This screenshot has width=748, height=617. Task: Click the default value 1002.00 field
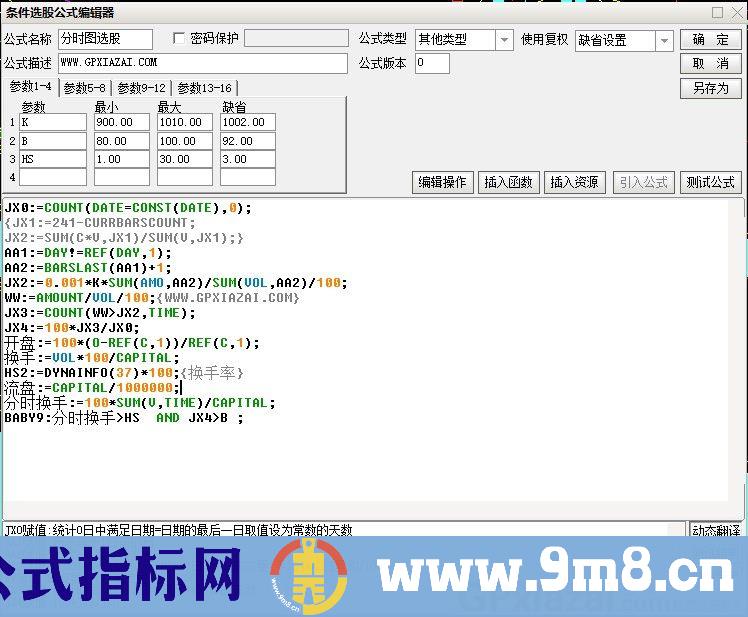pos(248,122)
